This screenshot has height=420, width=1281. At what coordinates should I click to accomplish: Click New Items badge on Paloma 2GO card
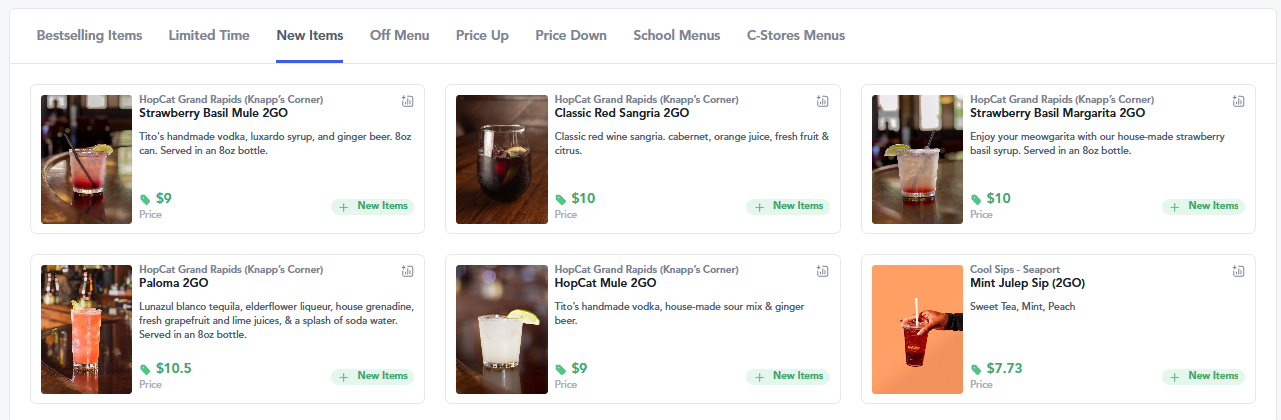tap(373, 377)
